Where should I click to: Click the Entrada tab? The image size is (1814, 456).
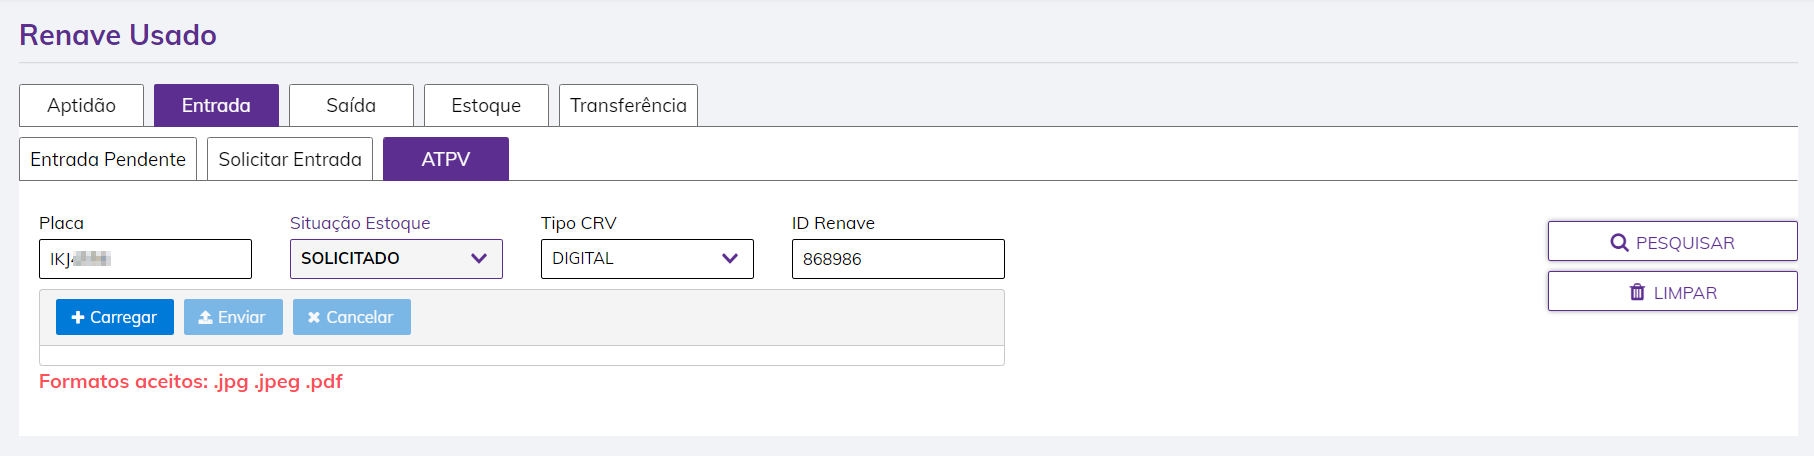[x=216, y=105]
